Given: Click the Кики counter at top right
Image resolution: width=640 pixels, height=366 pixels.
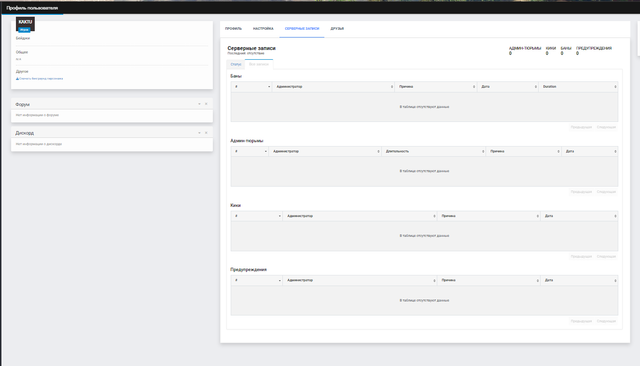Looking at the screenshot, I should [x=551, y=50].
